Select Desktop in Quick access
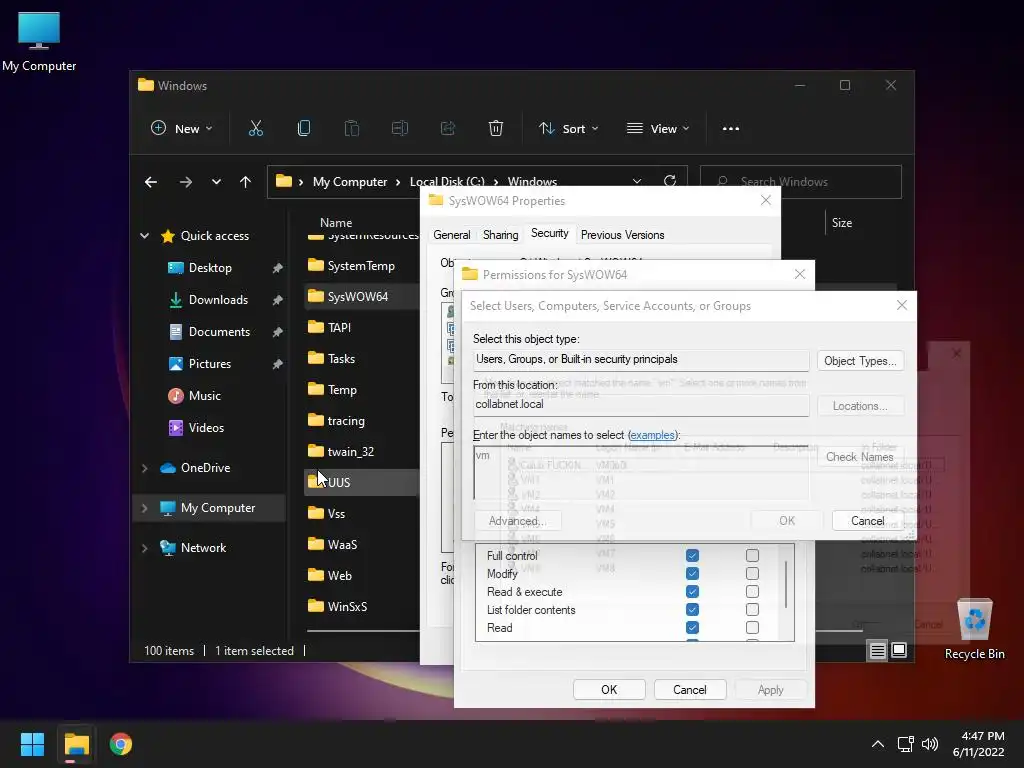This screenshot has height=768, width=1024. point(210,268)
